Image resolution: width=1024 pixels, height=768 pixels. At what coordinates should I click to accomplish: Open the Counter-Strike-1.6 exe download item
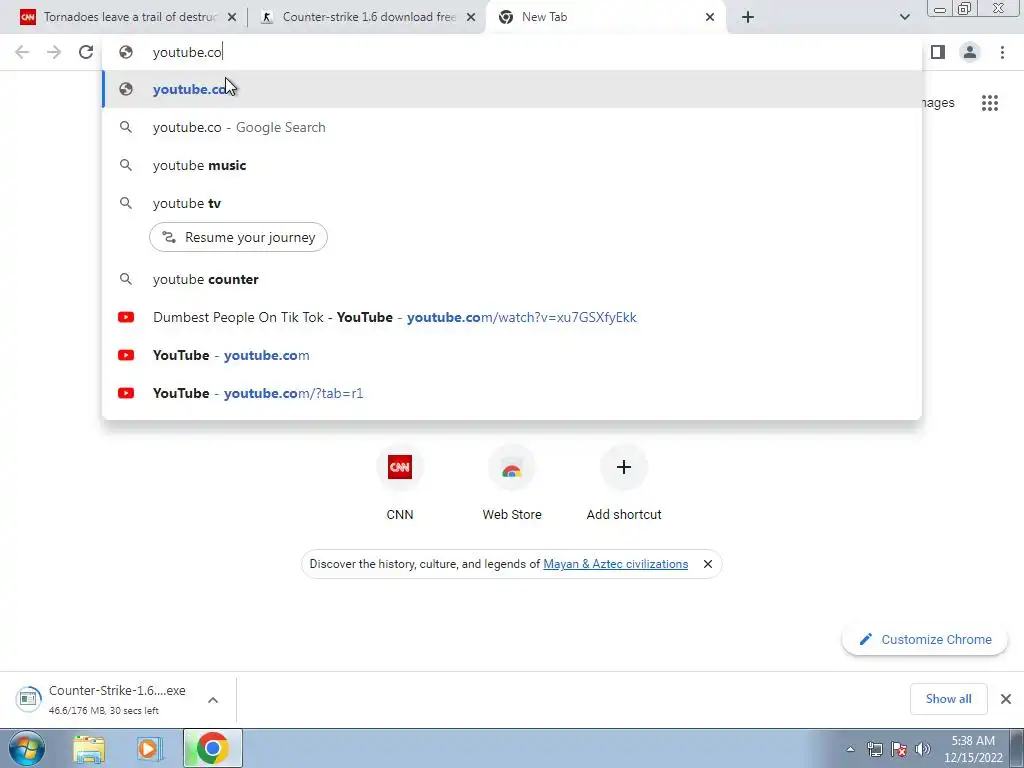pyautogui.click(x=101, y=699)
